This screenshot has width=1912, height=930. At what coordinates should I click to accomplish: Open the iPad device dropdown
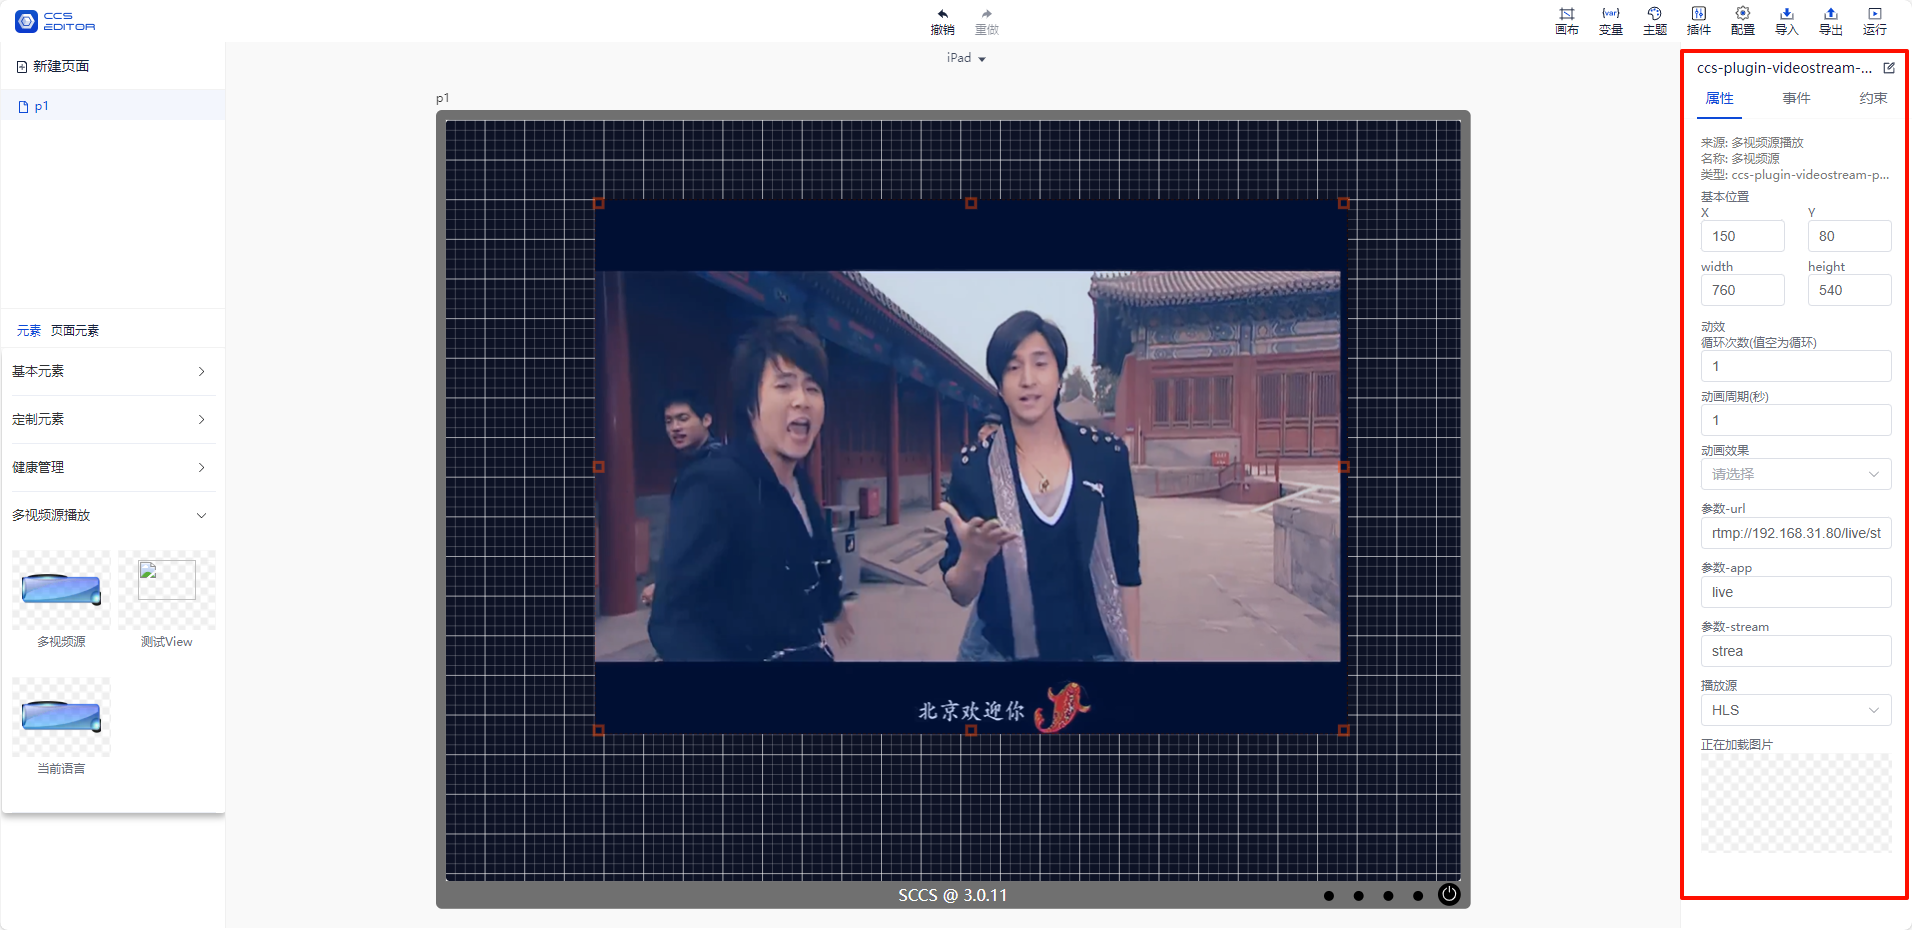(966, 58)
